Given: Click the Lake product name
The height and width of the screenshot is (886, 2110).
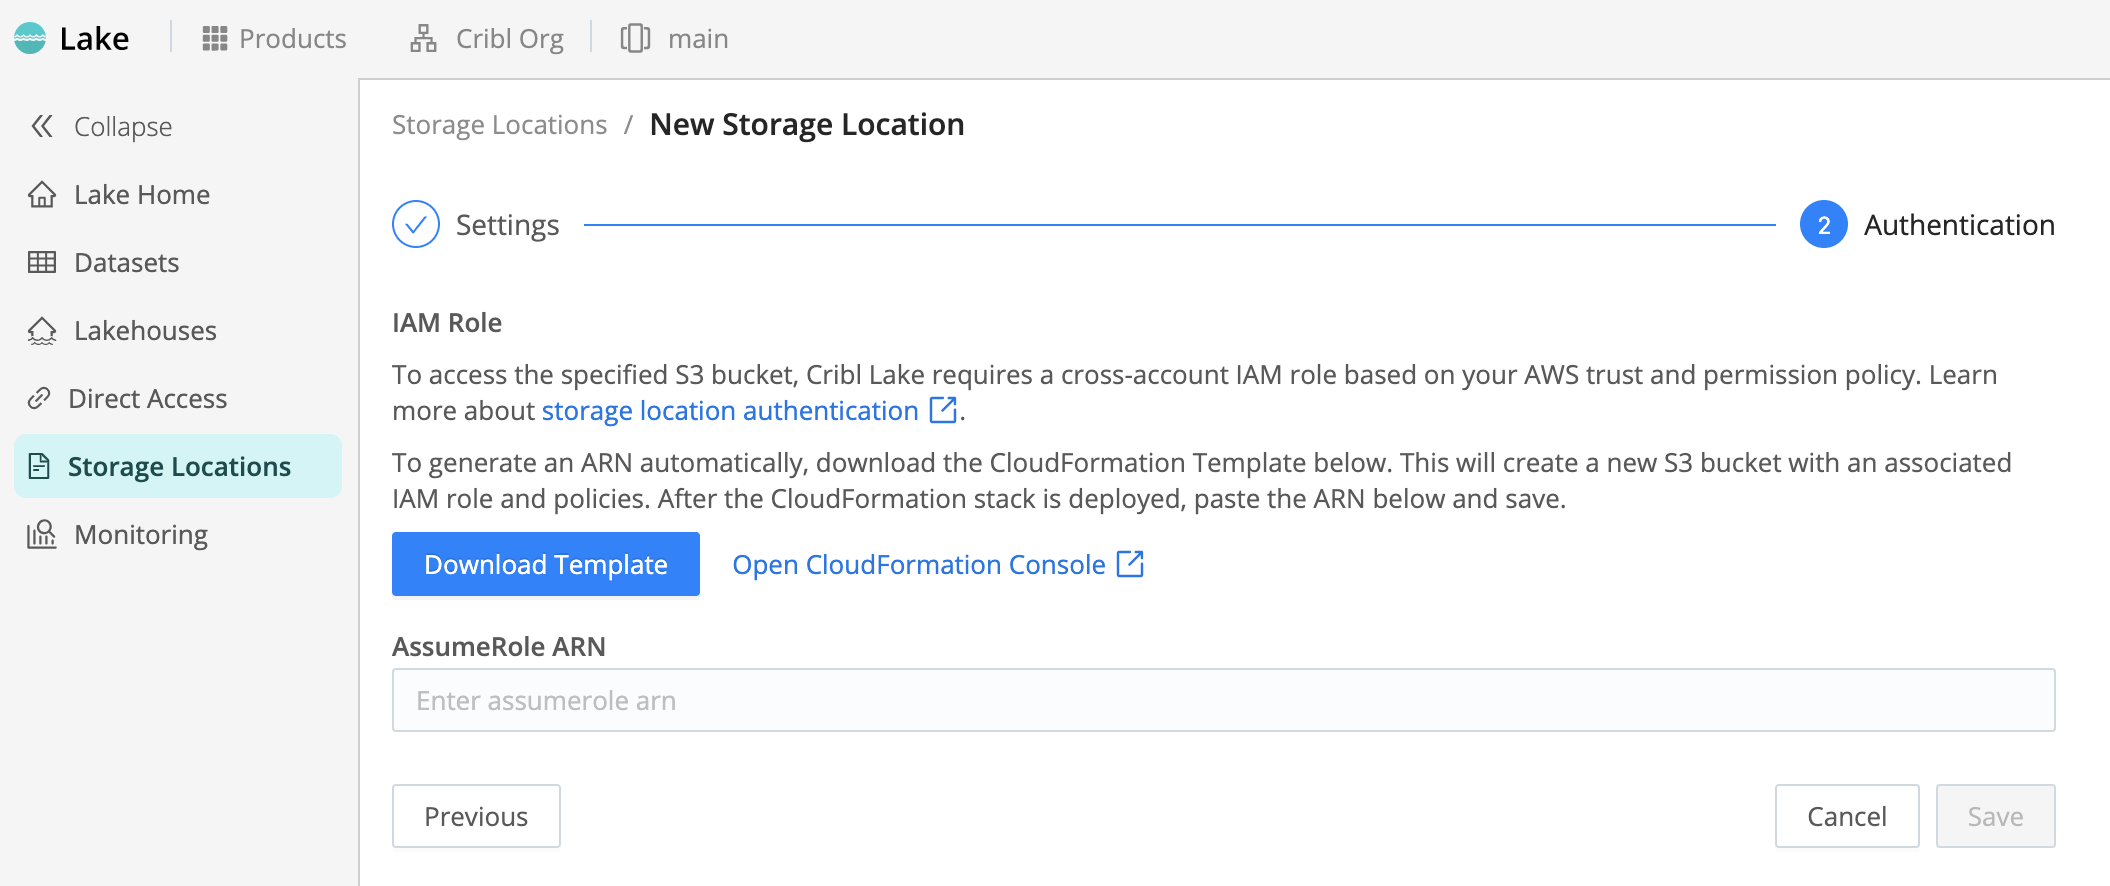Looking at the screenshot, I should 94,38.
